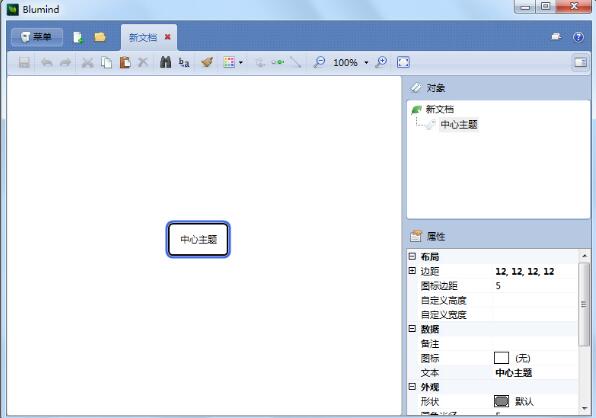
Task: Close the 新文档 tab with the red X
Action: click(167, 37)
